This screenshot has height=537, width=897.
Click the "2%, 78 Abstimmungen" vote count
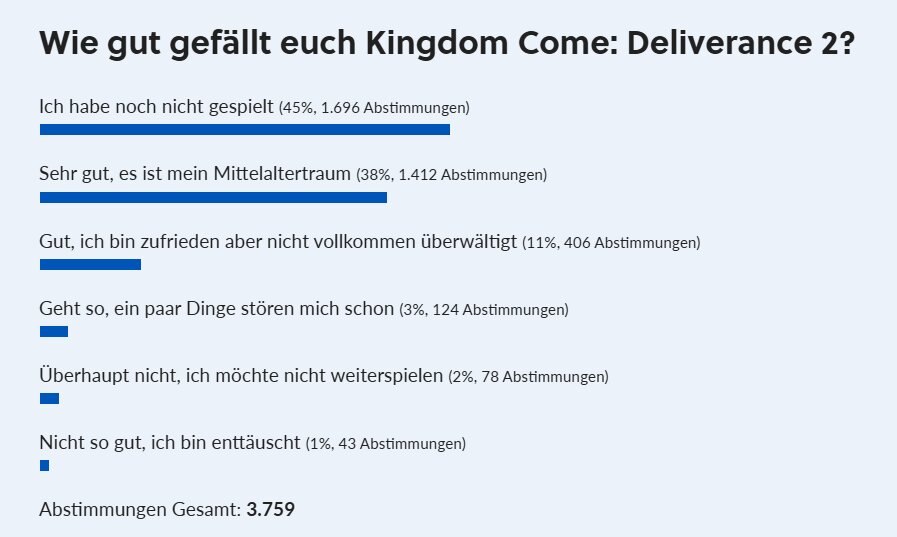[x=528, y=378]
